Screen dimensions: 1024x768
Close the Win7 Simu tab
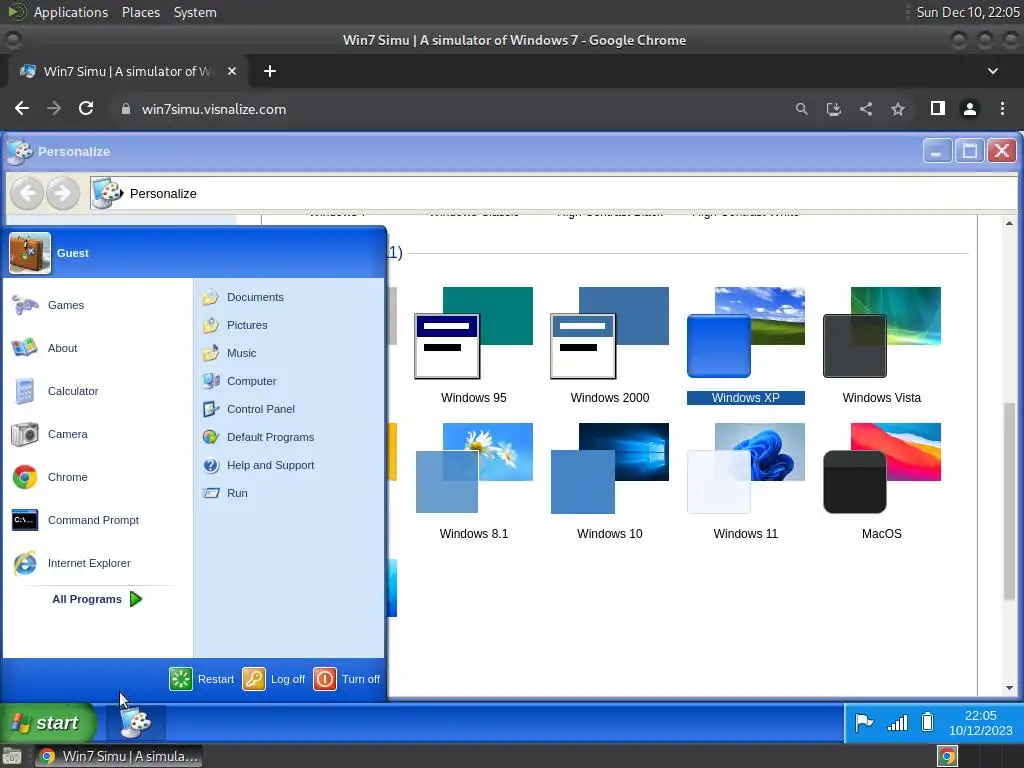[231, 71]
